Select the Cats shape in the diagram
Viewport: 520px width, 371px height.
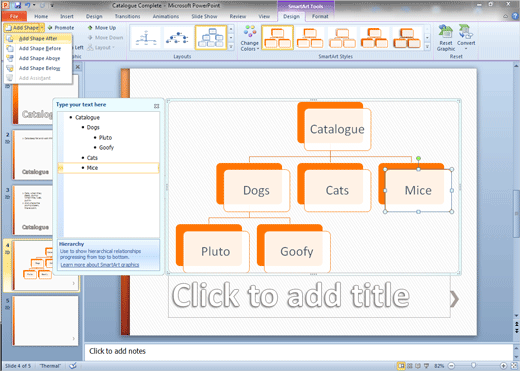tap(337, 190)
